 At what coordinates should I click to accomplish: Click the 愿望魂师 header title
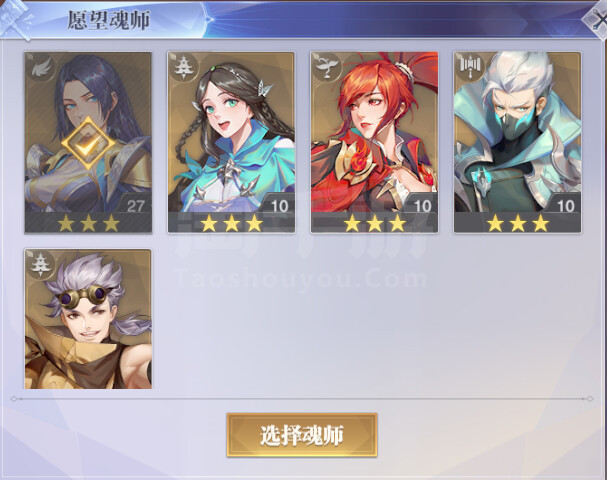[109, 20]
